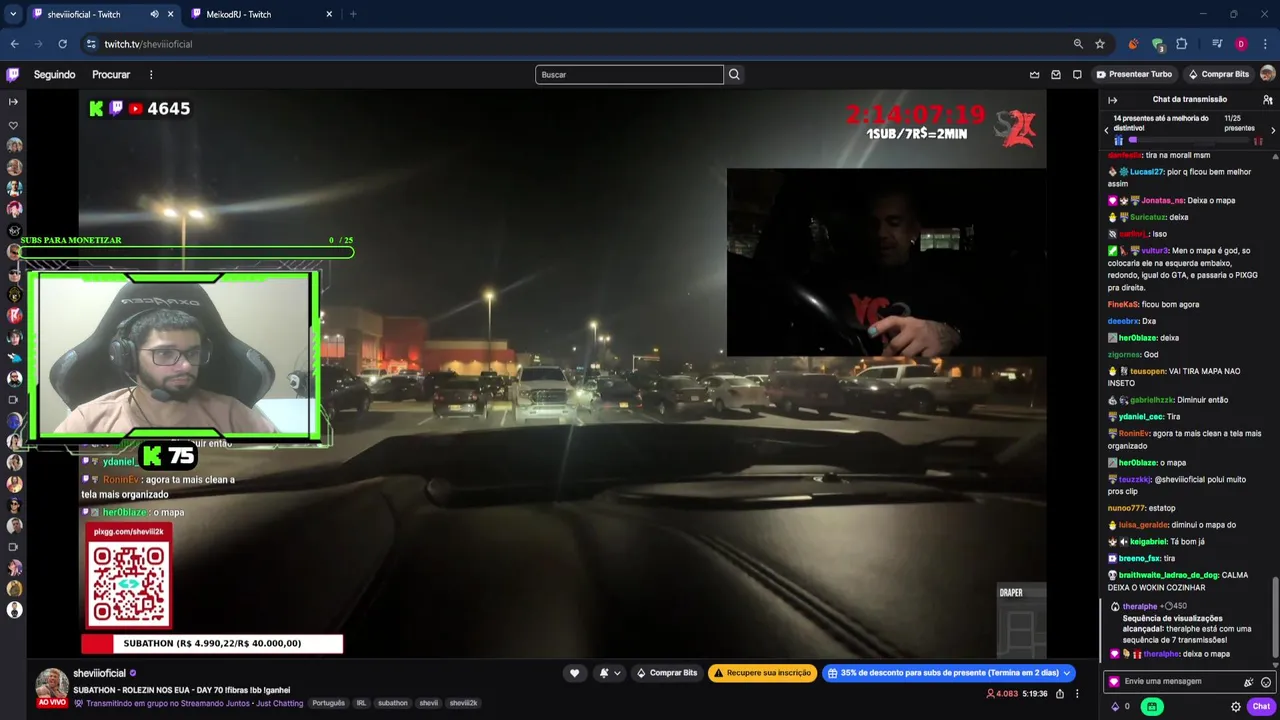This screenshot has width=1280, height=720.
Task: Mute the sheviioficial tab audio icon
Action: click(154, 14)
